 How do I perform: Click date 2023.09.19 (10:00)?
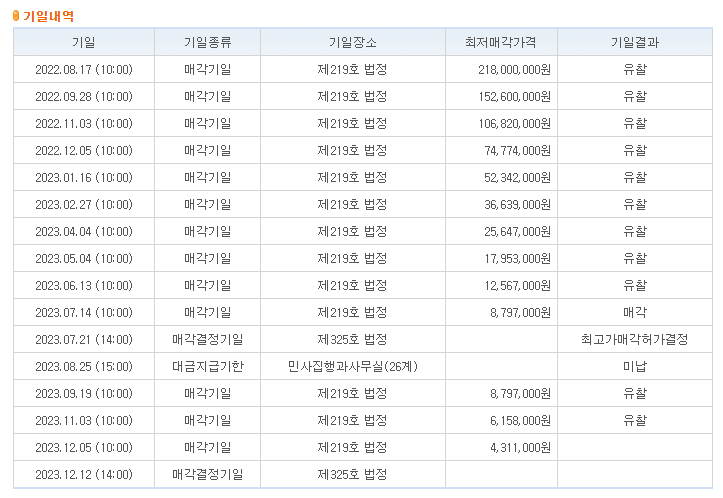coord(84,393)
